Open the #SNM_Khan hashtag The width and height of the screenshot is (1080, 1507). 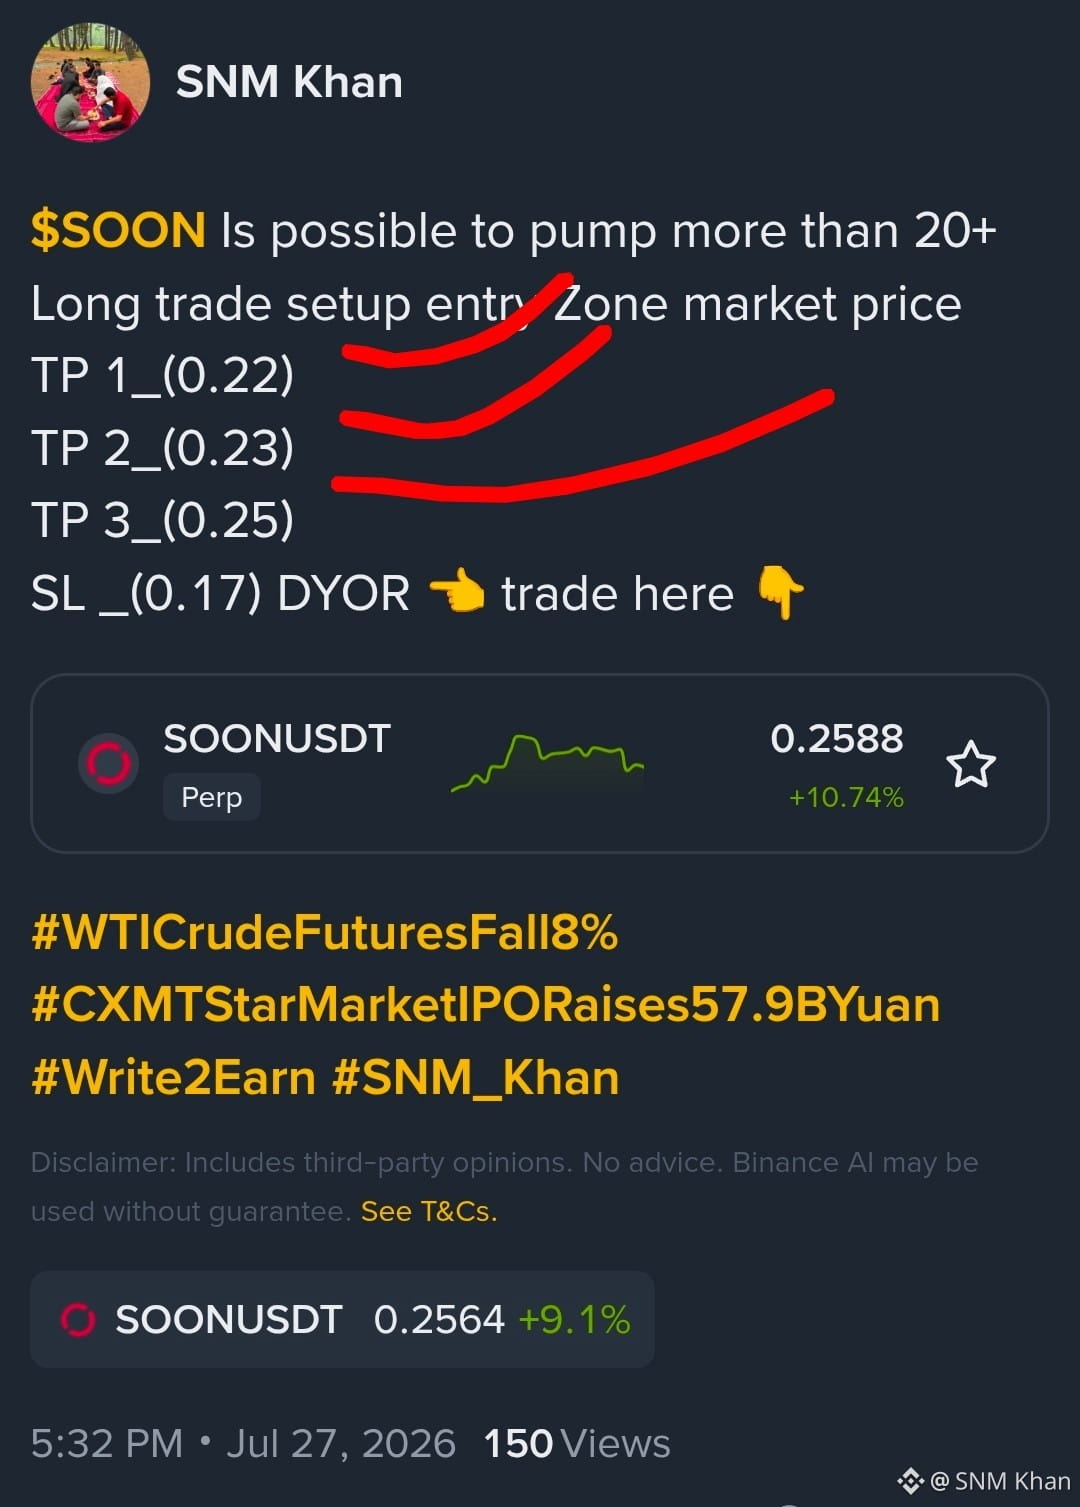pos(476,1078)
